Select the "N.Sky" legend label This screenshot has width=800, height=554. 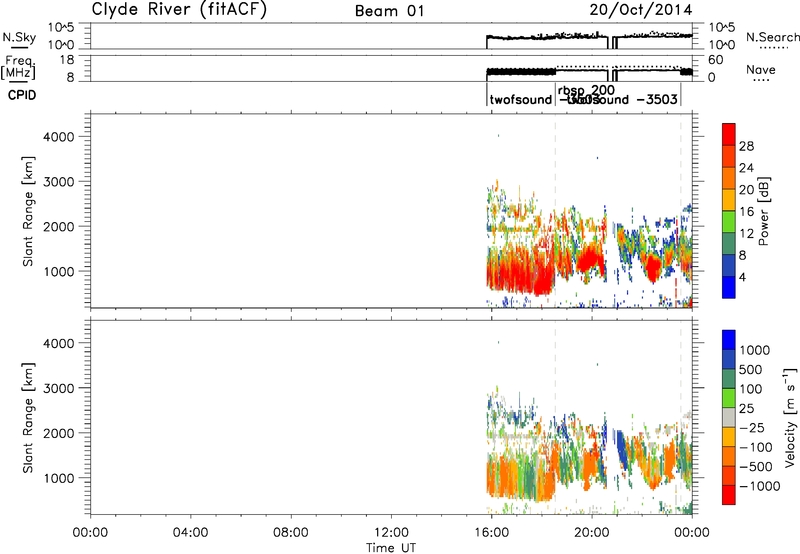[x=19, y=37]
